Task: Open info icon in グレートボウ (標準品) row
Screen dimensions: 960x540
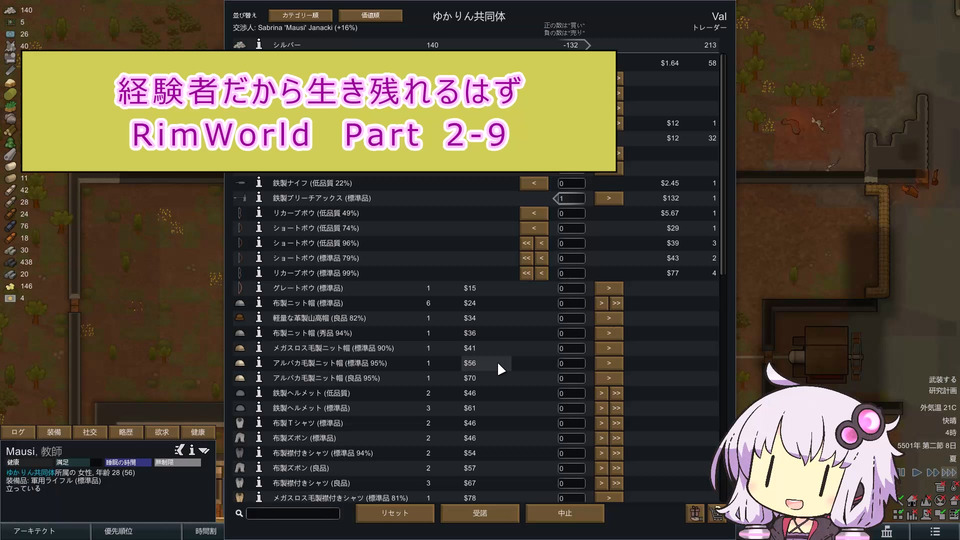Action: tap(259, 288)
